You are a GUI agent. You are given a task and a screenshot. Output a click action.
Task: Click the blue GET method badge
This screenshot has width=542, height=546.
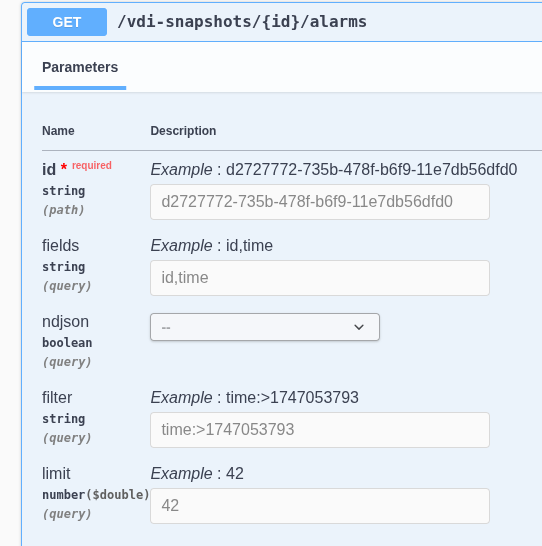click(x=67, y=22)
